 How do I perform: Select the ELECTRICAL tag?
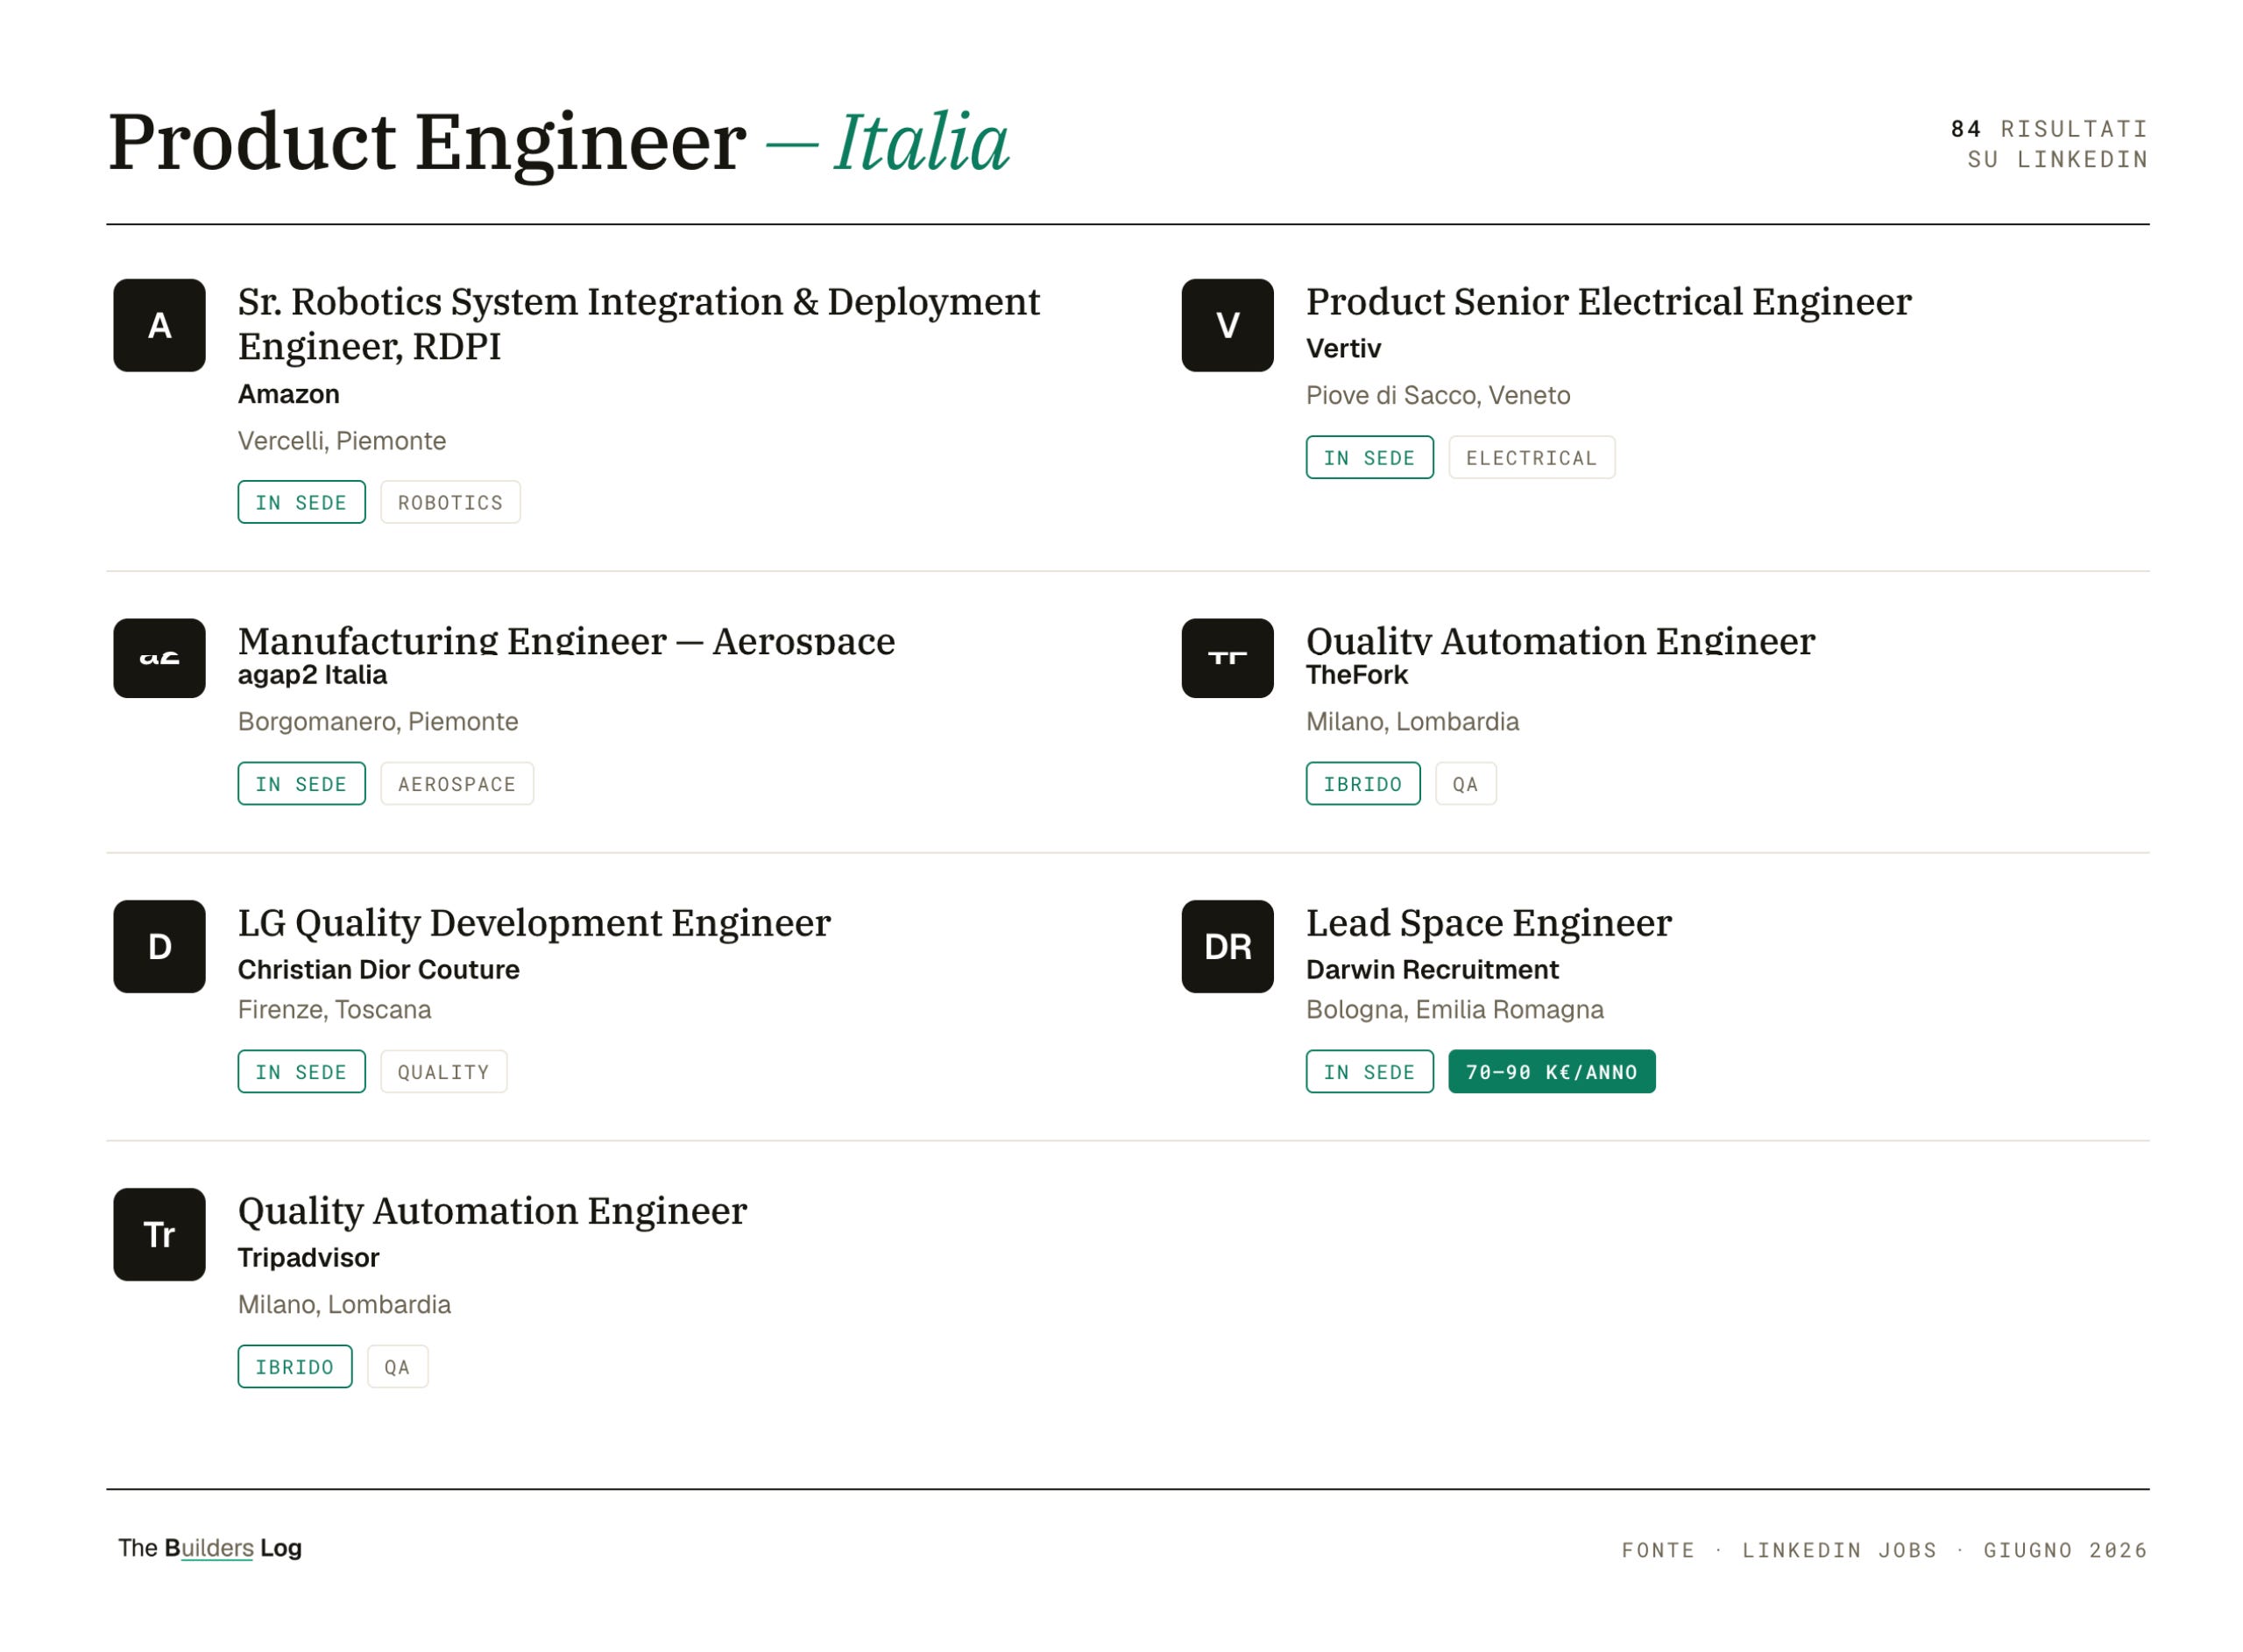point(1531,457)
